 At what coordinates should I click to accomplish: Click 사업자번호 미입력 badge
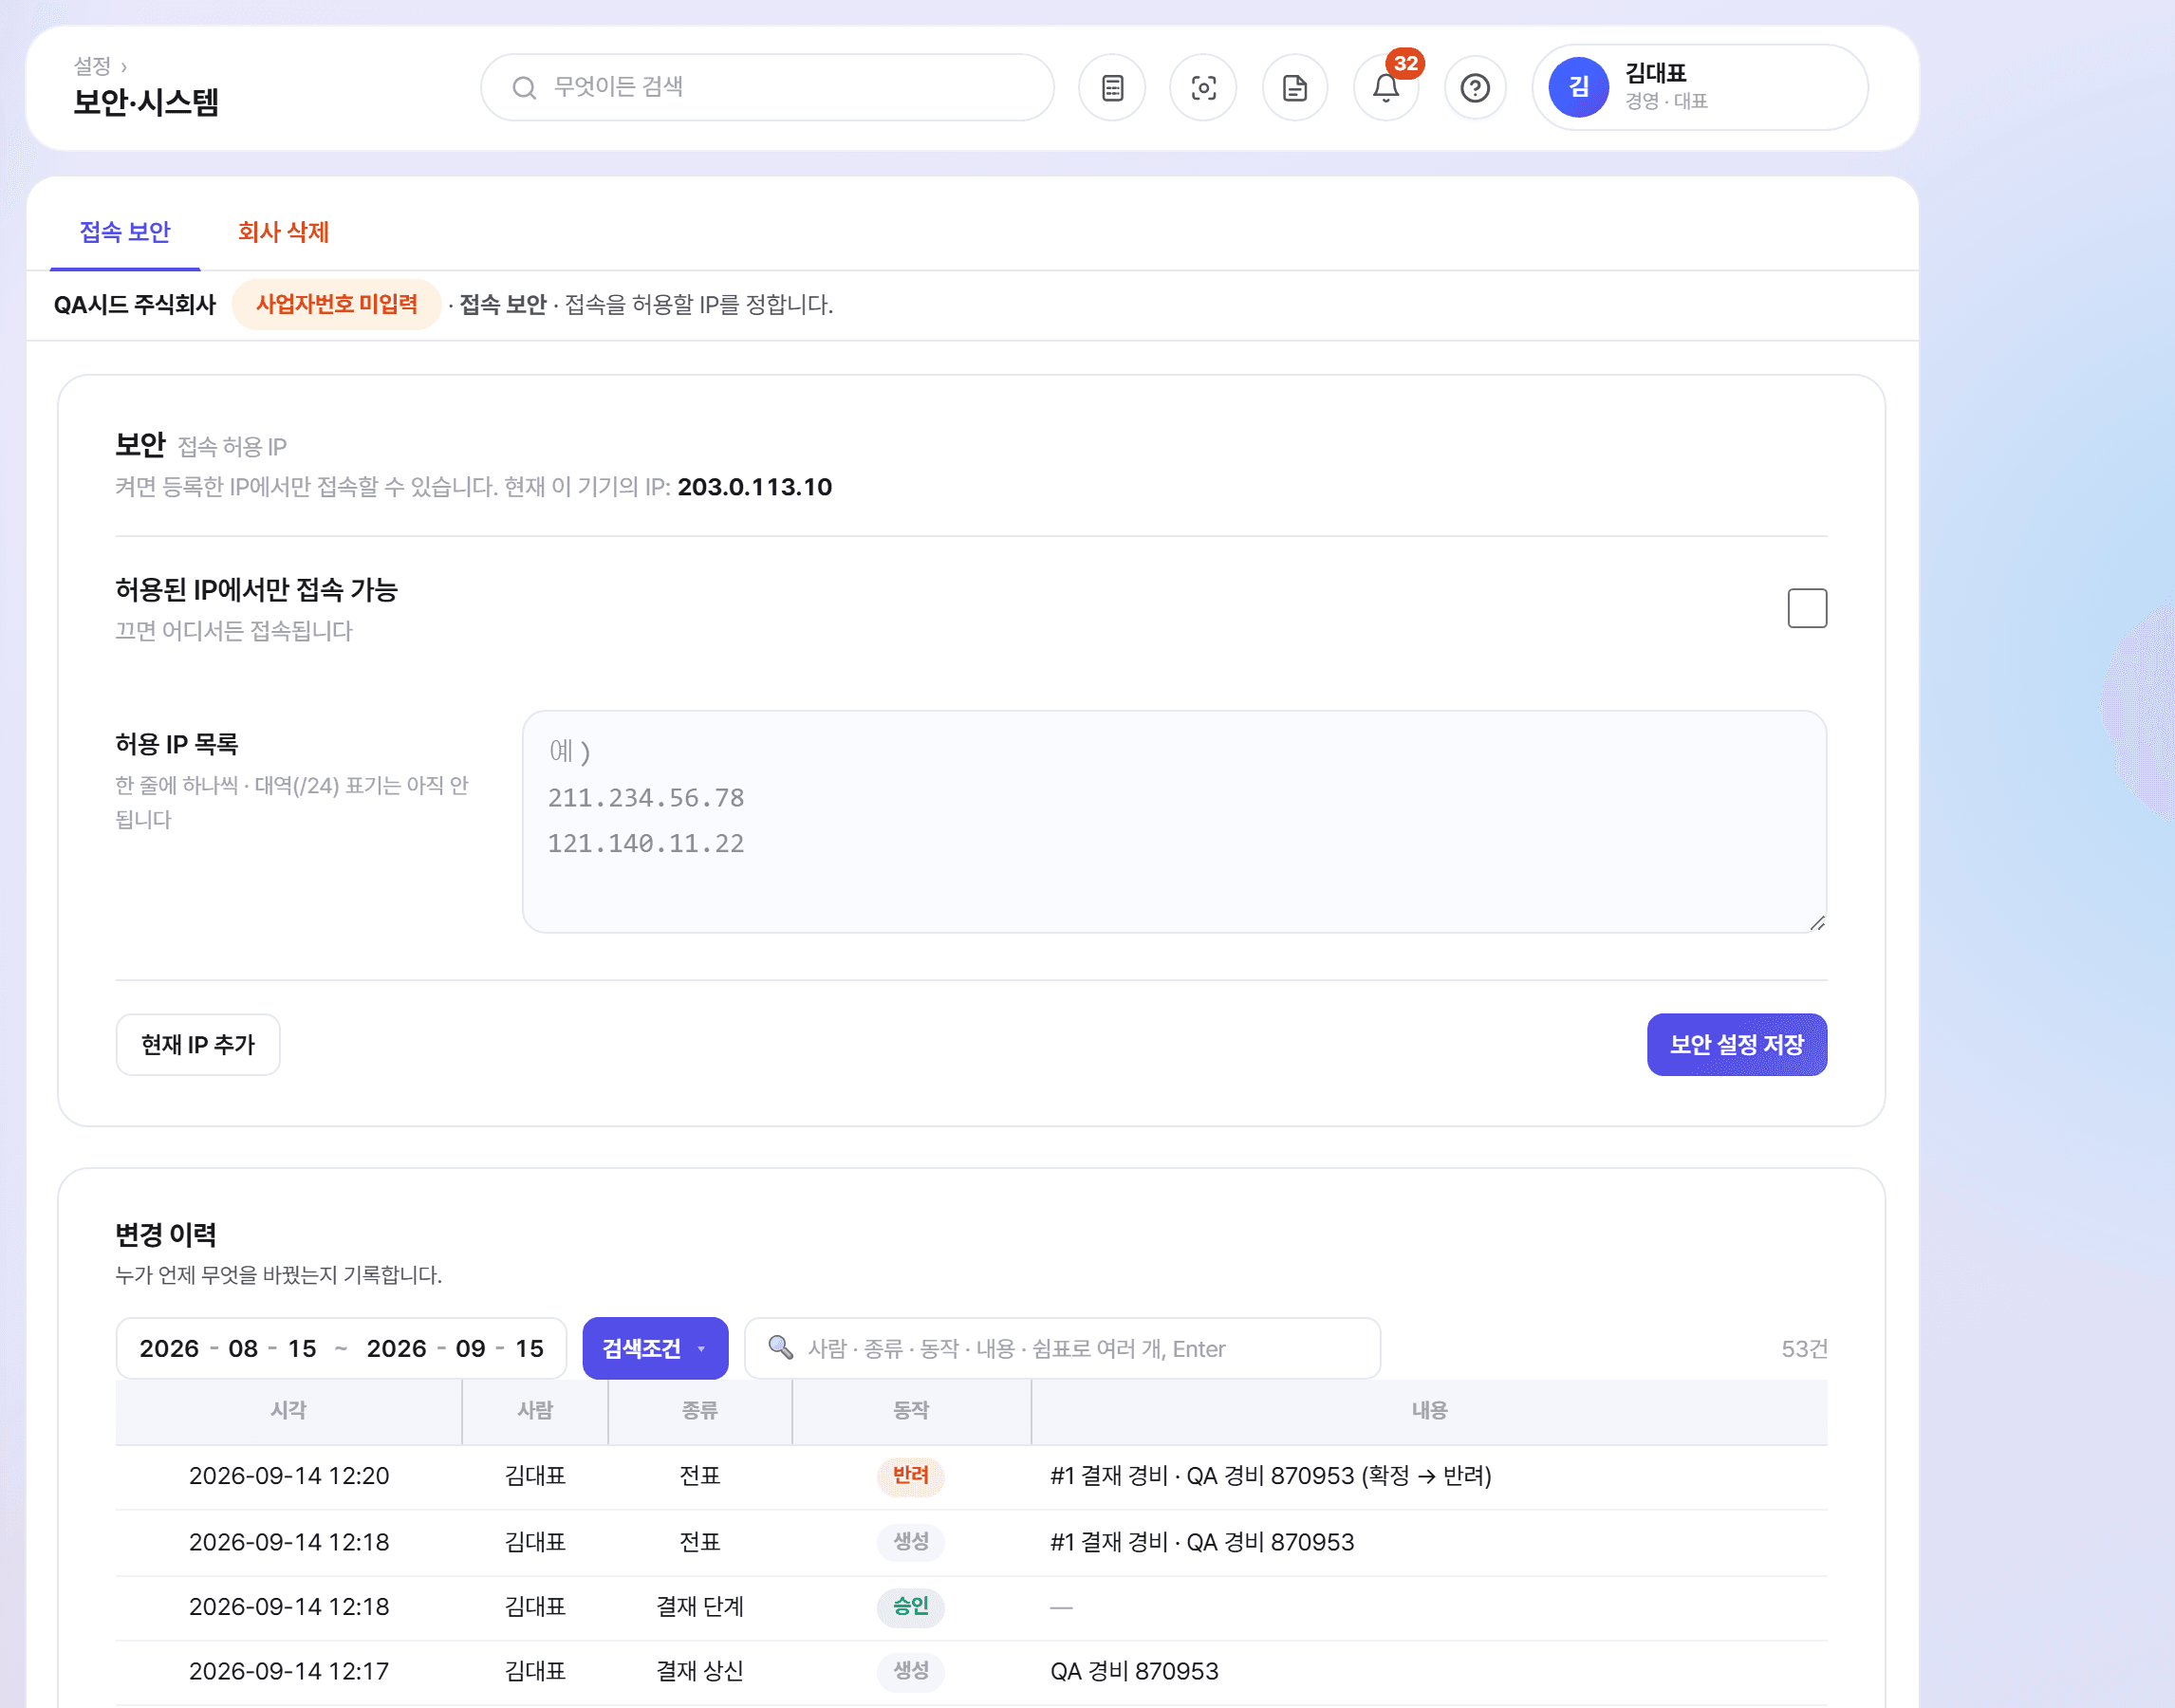(x=337, y=304)
